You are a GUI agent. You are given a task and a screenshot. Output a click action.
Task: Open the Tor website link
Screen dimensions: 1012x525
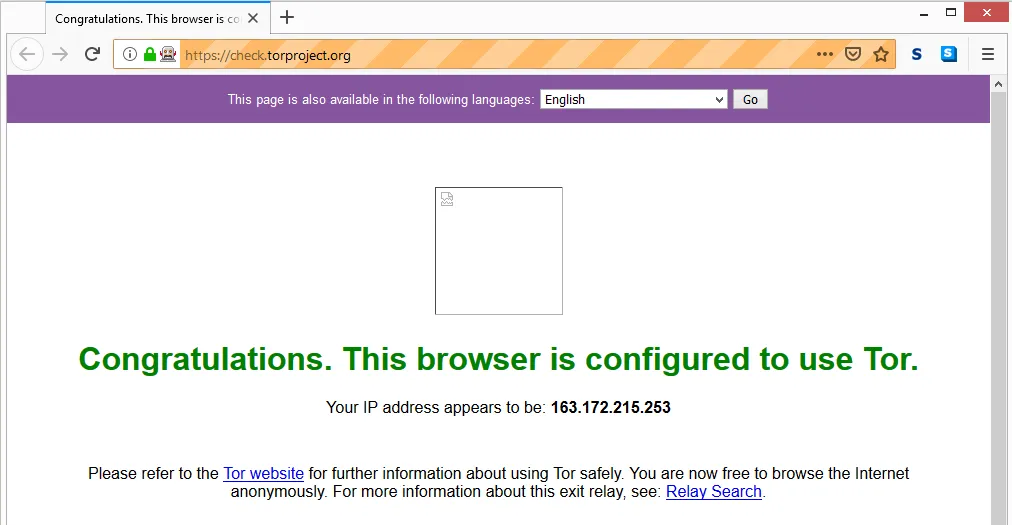tap(263, 473)
